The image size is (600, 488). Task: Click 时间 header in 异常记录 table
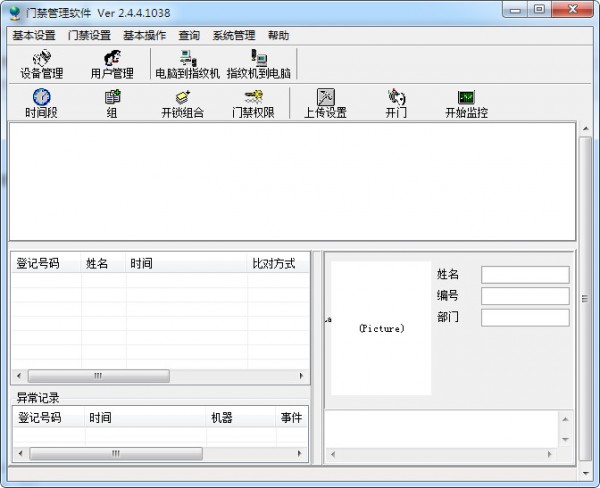point(145,418)
